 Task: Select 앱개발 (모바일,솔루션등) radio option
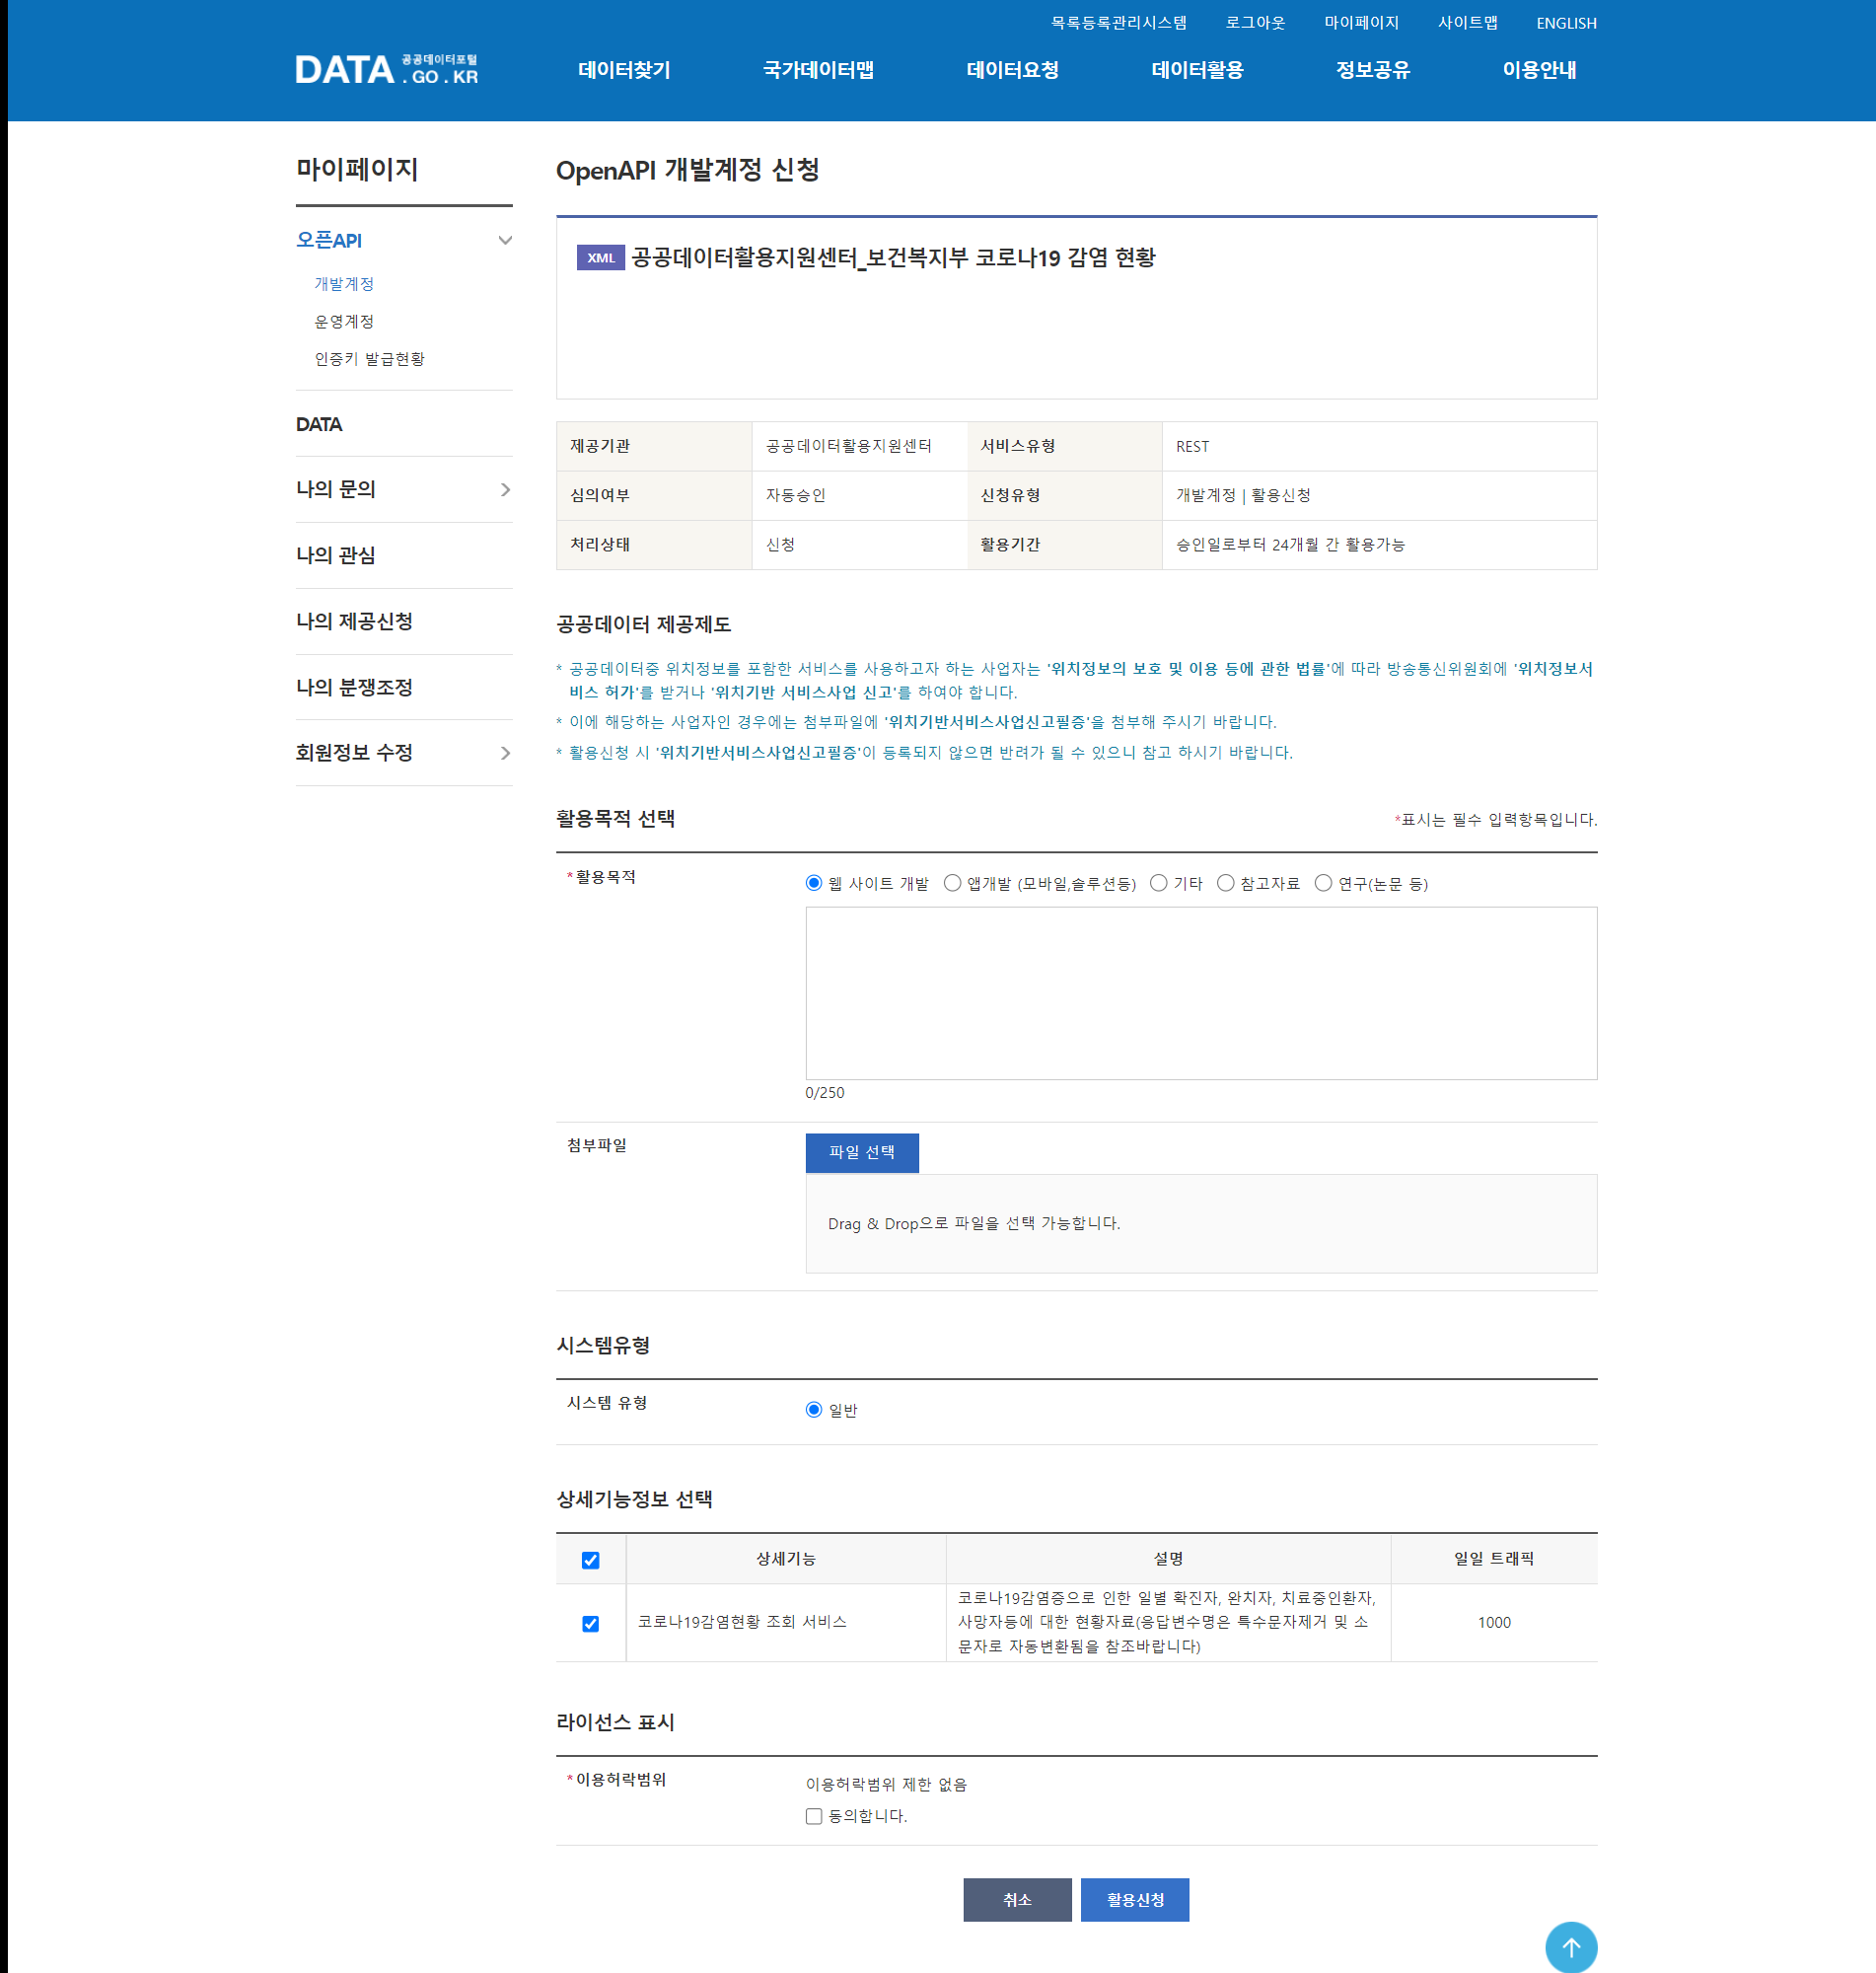pos(952,882)
